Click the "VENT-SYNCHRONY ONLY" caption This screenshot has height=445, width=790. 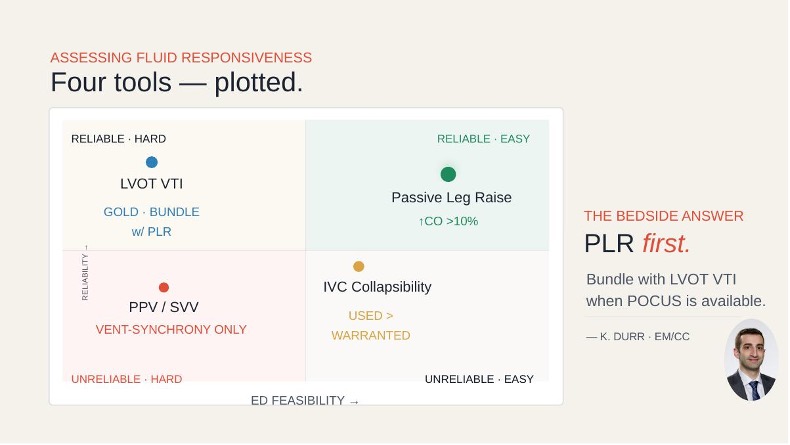click(171, 330)
